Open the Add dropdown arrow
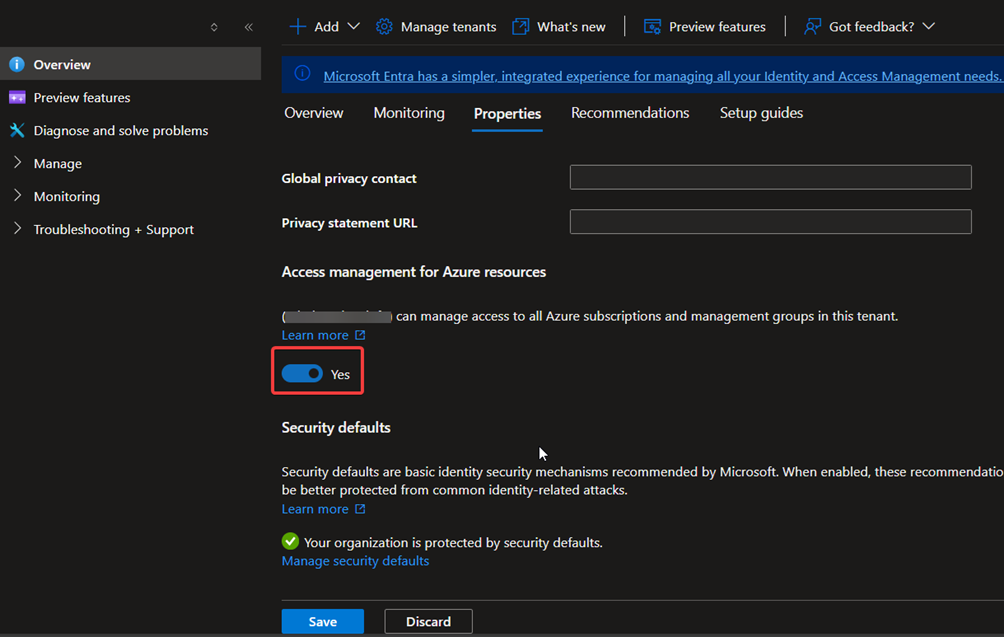This screenshot has height=637, width=1004. pos(353,27)
